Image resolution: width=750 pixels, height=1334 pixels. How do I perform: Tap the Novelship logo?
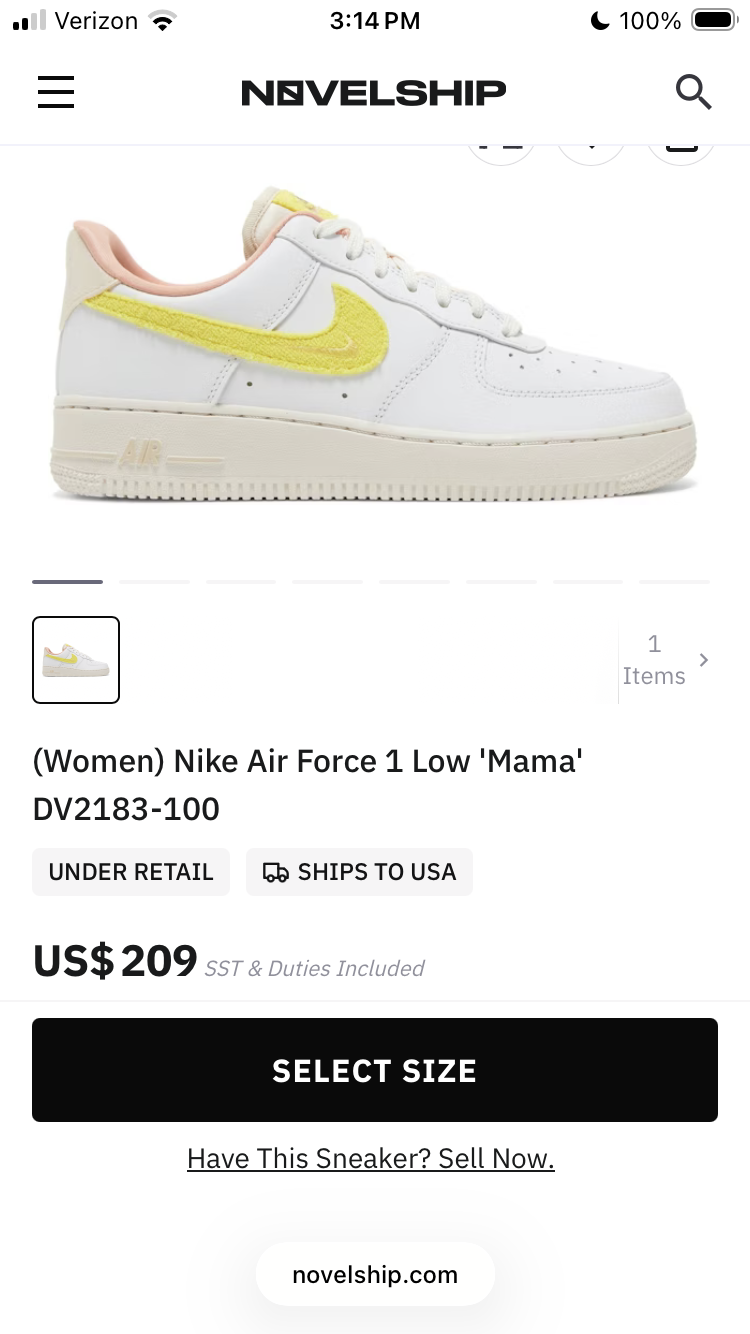click(x=374, y=93)
